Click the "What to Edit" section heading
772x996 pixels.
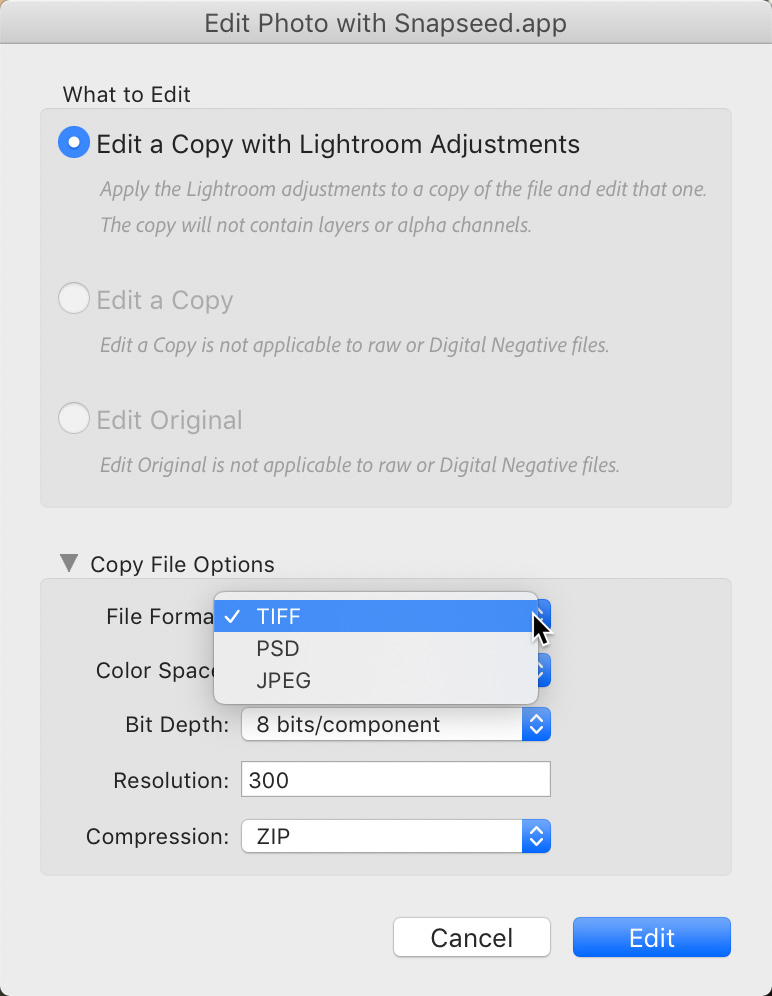point(127,95)
